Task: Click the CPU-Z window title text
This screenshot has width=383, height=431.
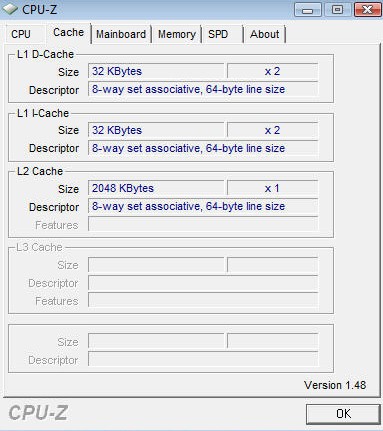Action: (39, 9)
